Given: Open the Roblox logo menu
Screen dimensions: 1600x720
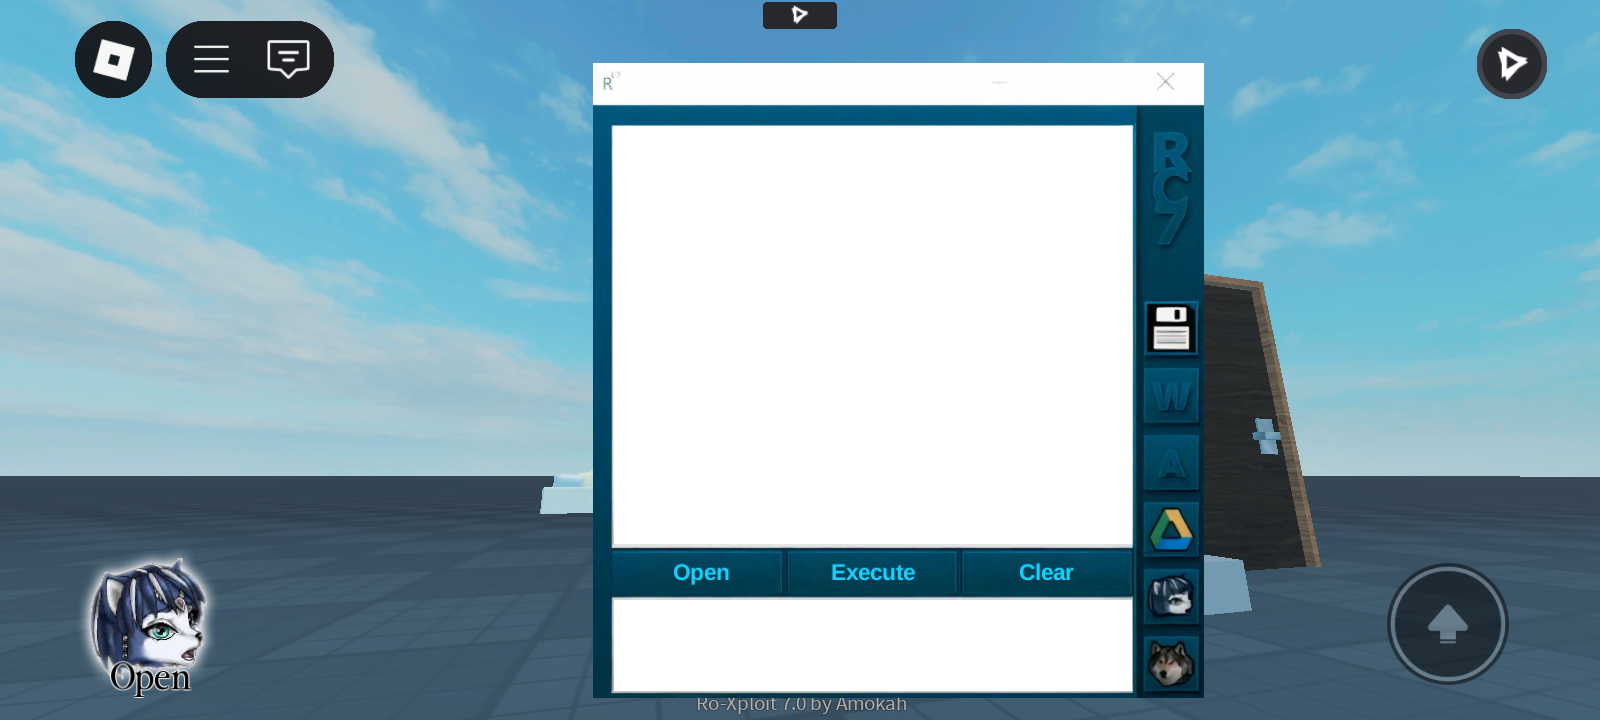Looking at the screenshot, I should (x=113, y=60).
